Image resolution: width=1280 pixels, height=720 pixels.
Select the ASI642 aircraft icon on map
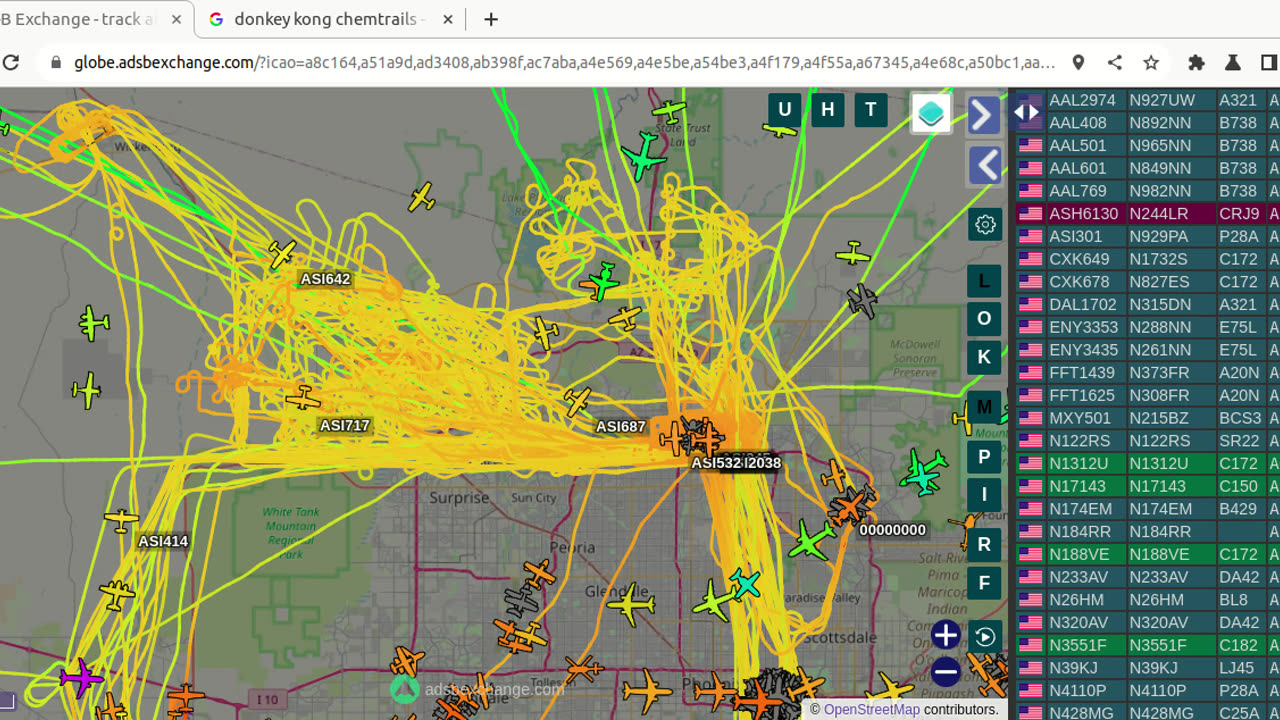pyautogui.click(x=282, y=253)
